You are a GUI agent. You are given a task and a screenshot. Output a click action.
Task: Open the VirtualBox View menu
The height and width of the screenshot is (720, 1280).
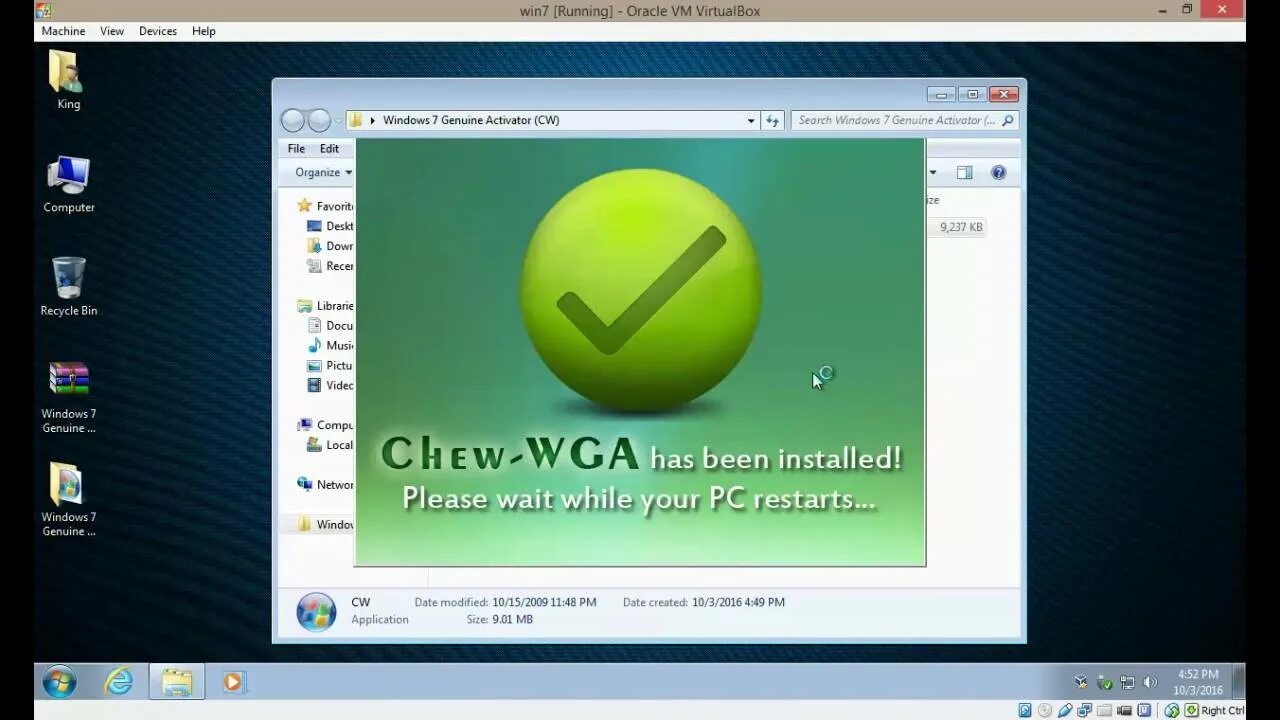[x=112, y=31]
